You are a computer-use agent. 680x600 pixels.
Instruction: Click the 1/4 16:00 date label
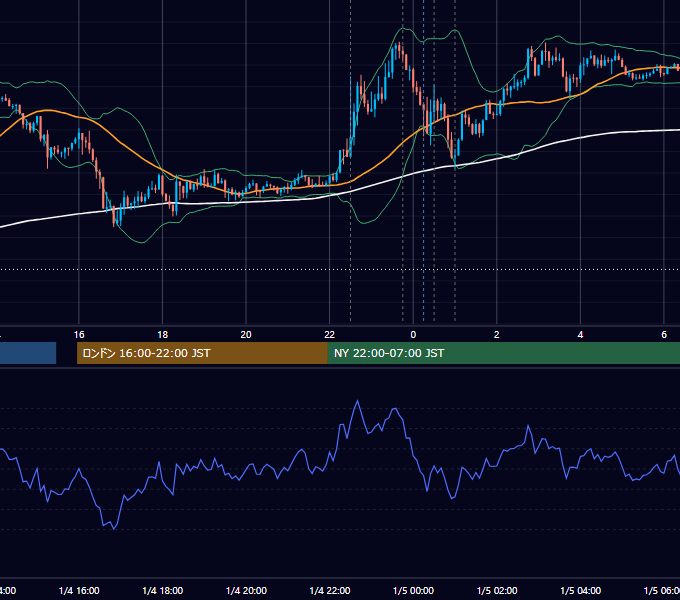pyautogui.click(x=79, y=591)
